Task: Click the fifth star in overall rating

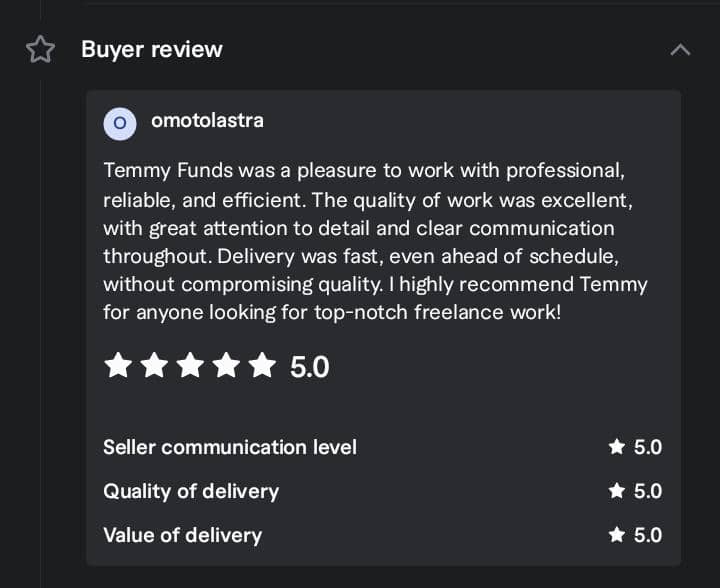Action: coord(262,366)
